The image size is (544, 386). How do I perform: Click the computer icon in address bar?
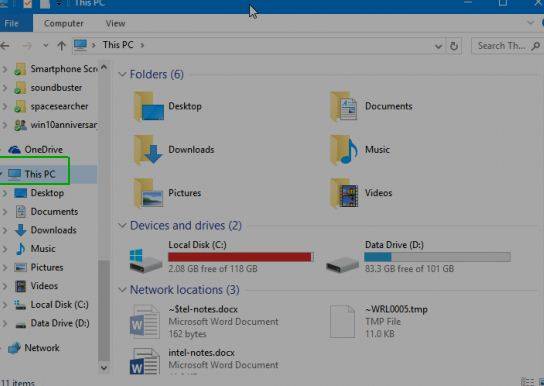tap(80, 45)
